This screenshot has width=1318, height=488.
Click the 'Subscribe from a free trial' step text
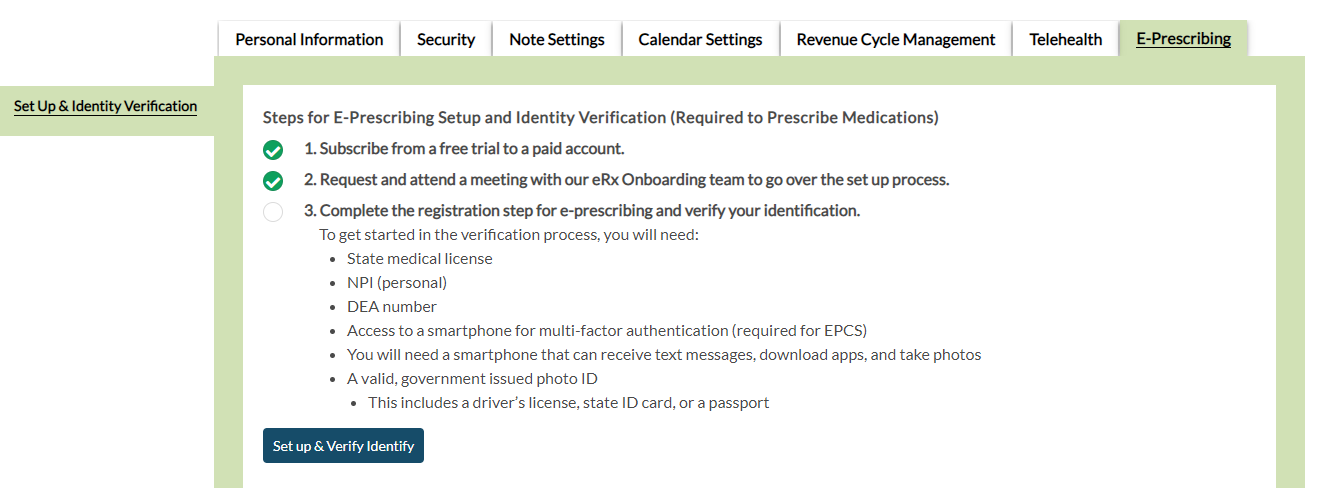[x=464, y=149]
